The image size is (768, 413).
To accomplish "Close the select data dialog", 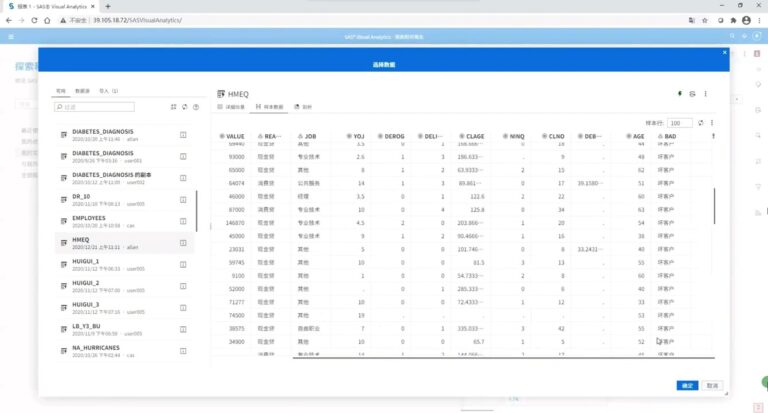I will pos(724,52).
